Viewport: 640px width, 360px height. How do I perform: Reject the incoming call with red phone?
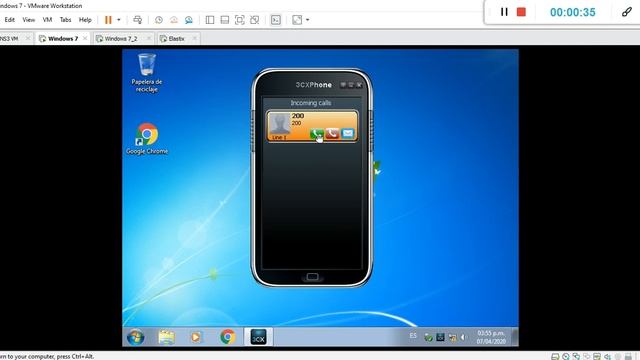tap(332, 133)
